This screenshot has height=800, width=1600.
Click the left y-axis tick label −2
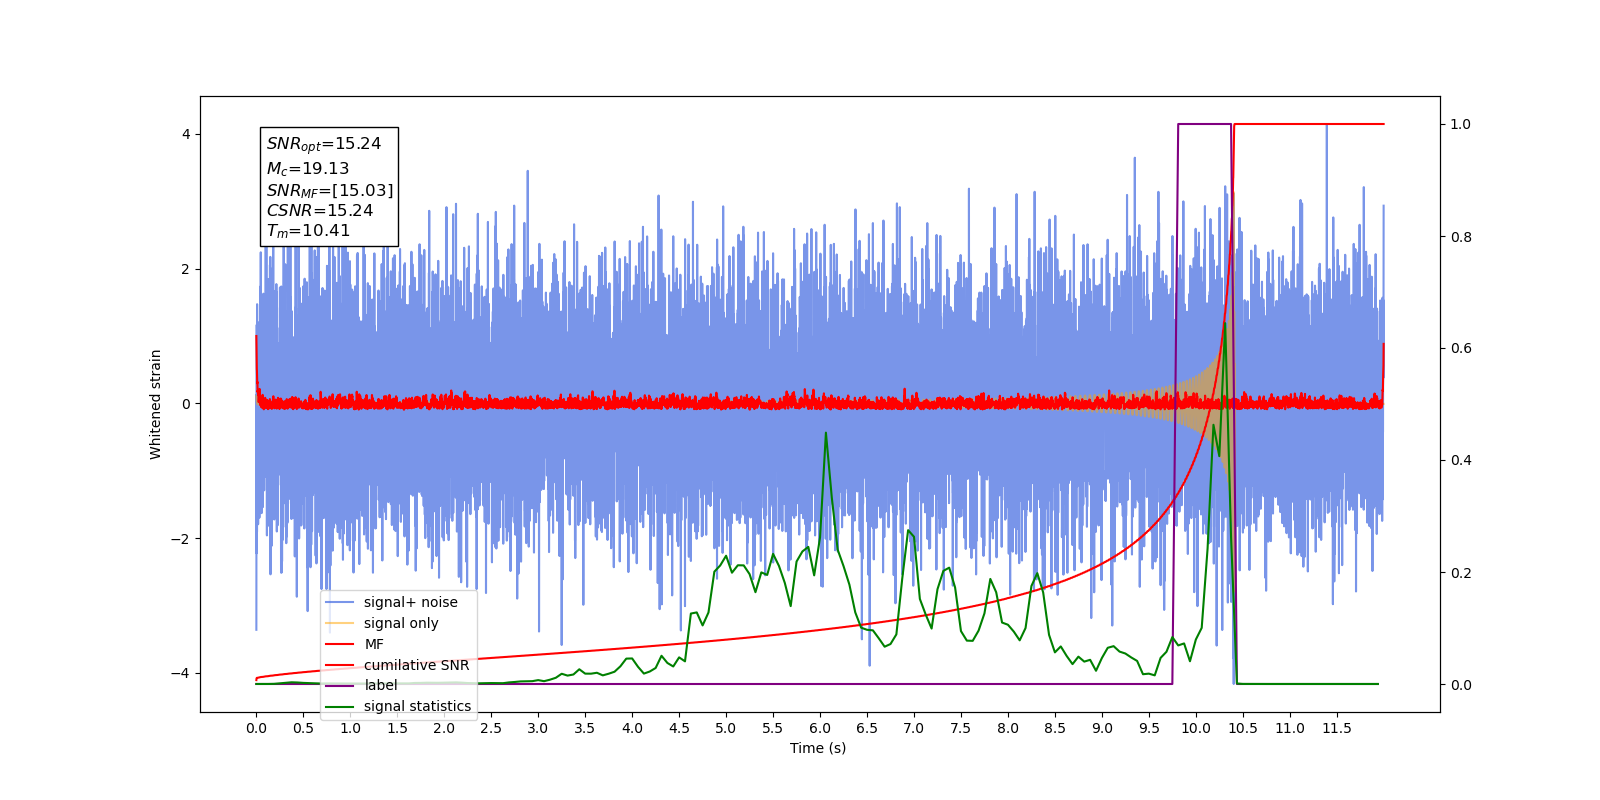point(180,539)
